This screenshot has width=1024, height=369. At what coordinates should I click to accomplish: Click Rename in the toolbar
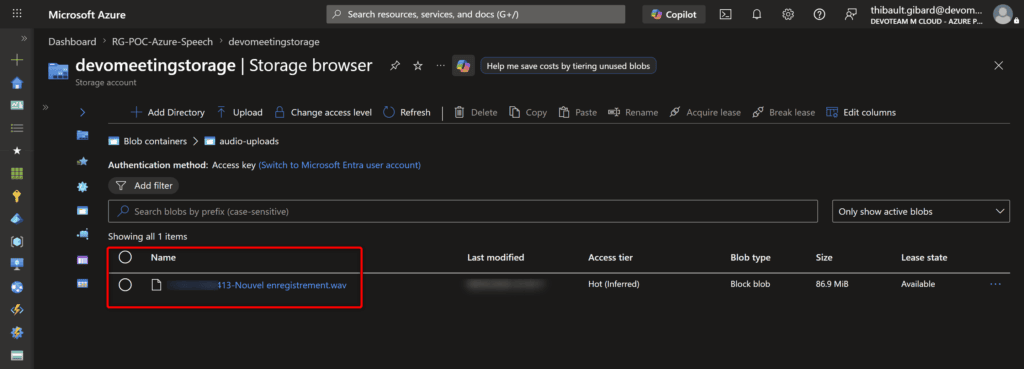click(x=633, y=112)
